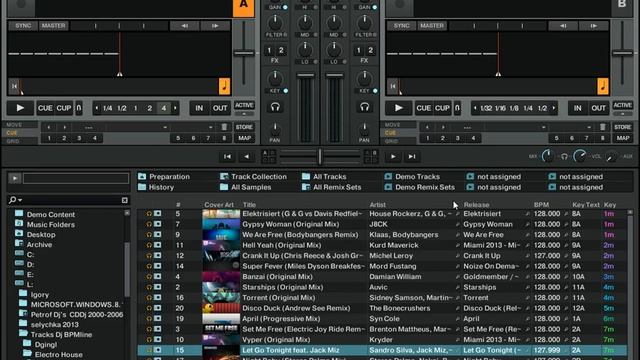
Task: Select track Let Go Tonight feat. Jack Miz
Action: 382,350
